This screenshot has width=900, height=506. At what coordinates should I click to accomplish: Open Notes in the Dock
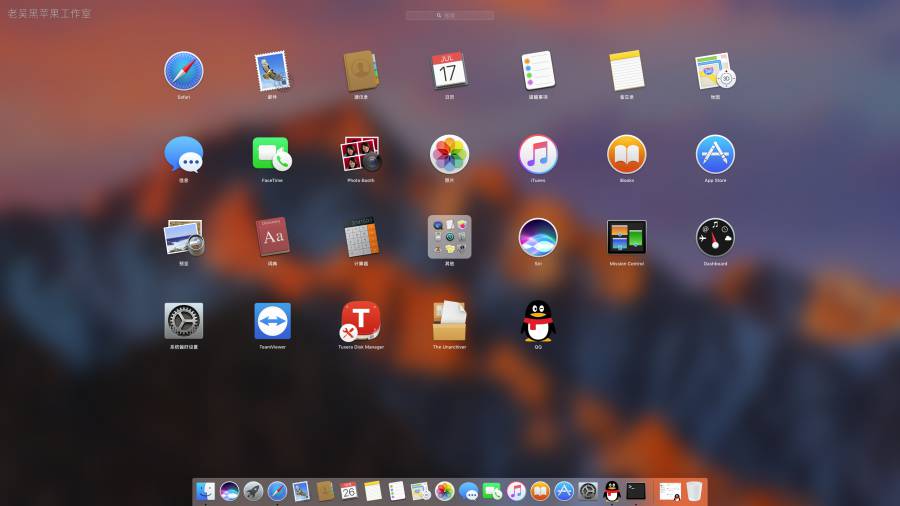[x=373, y=491]
